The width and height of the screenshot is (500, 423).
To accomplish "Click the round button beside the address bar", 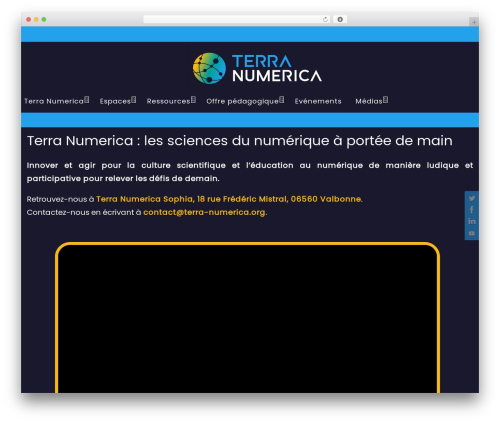I will [340, 19].
